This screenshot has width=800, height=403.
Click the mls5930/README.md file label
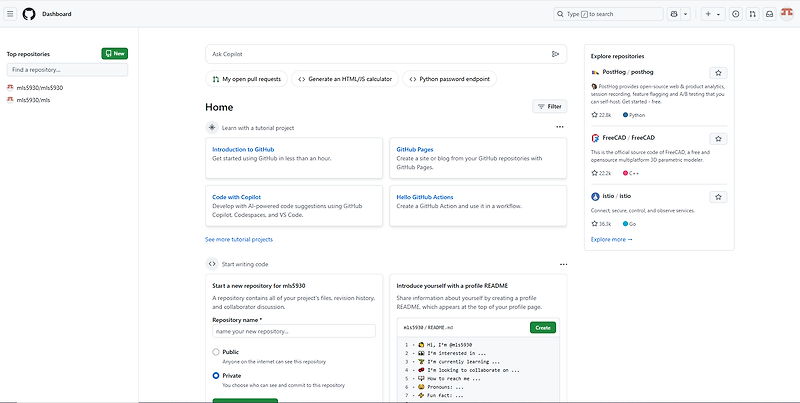(428, 328)
